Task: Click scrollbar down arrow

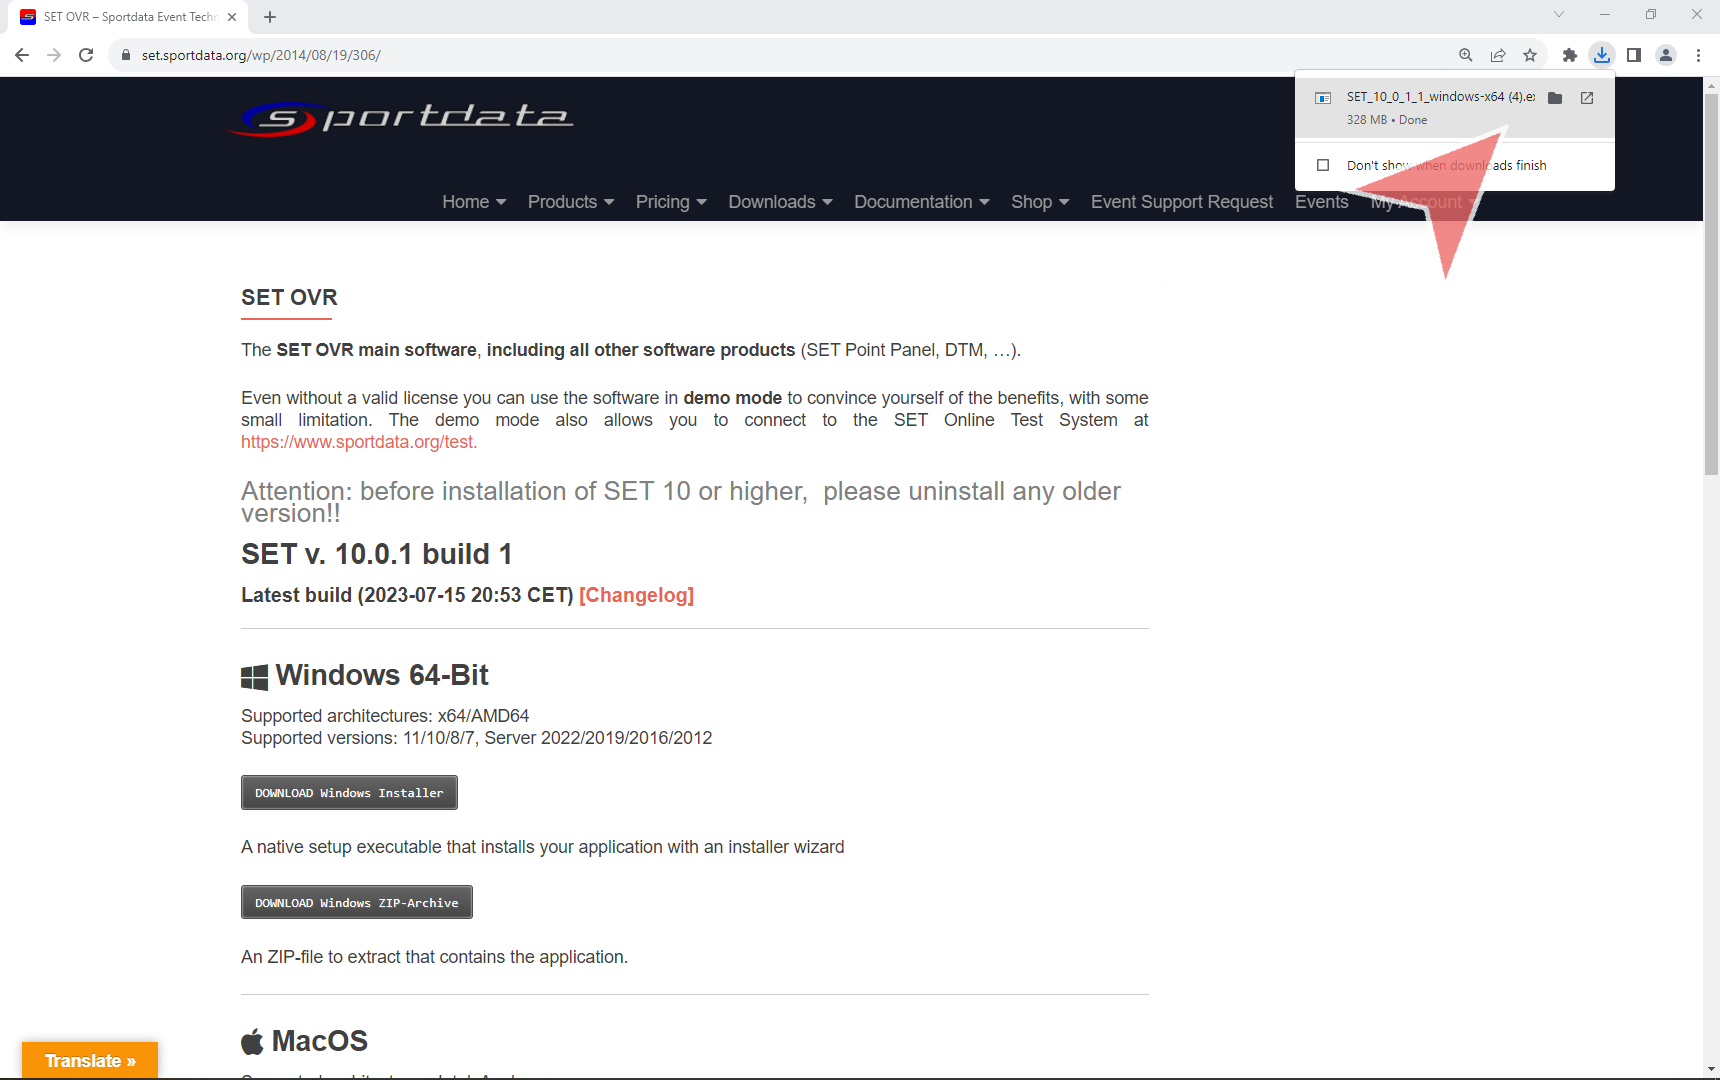Action: click(x=1711, y=1070)
